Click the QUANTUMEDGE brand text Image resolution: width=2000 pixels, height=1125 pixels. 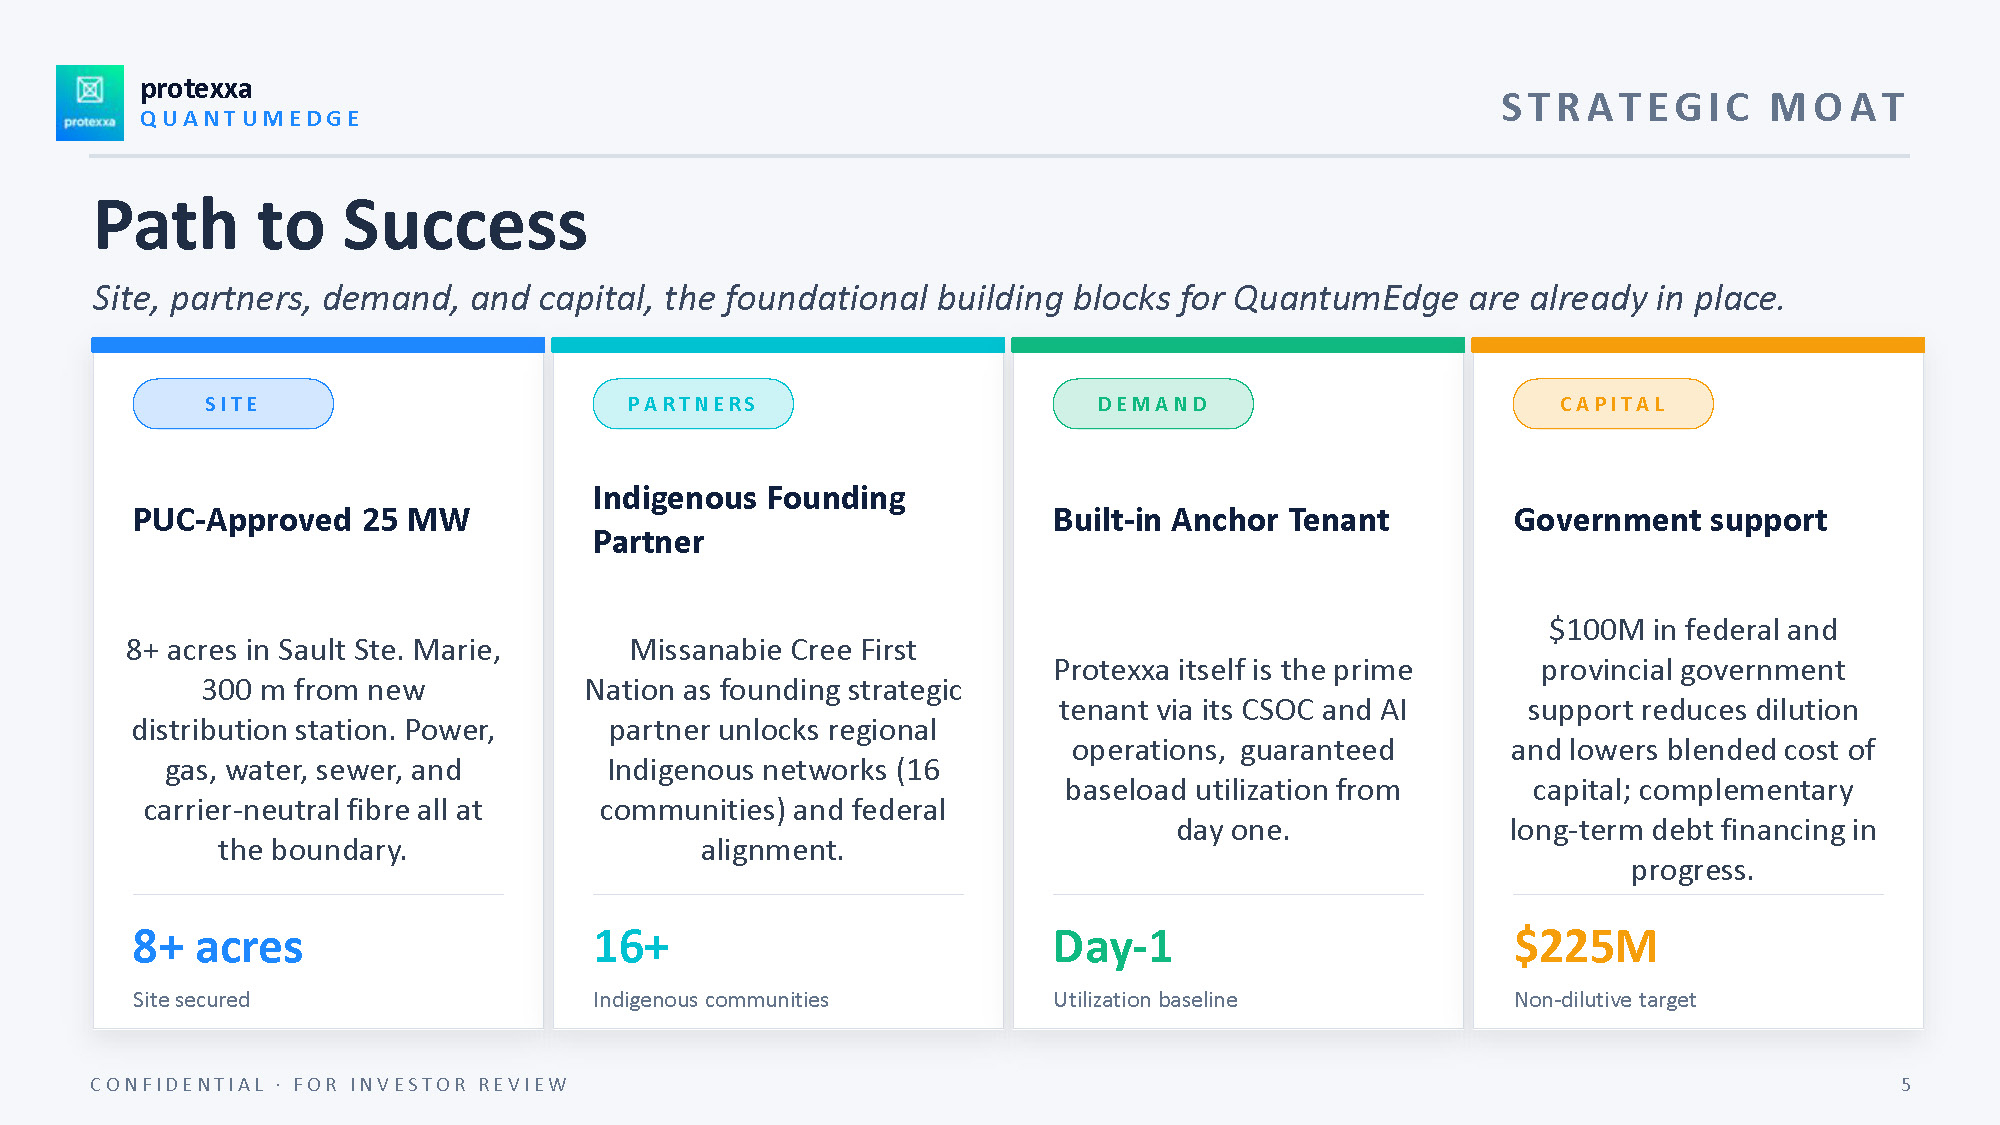click(250, 119)
